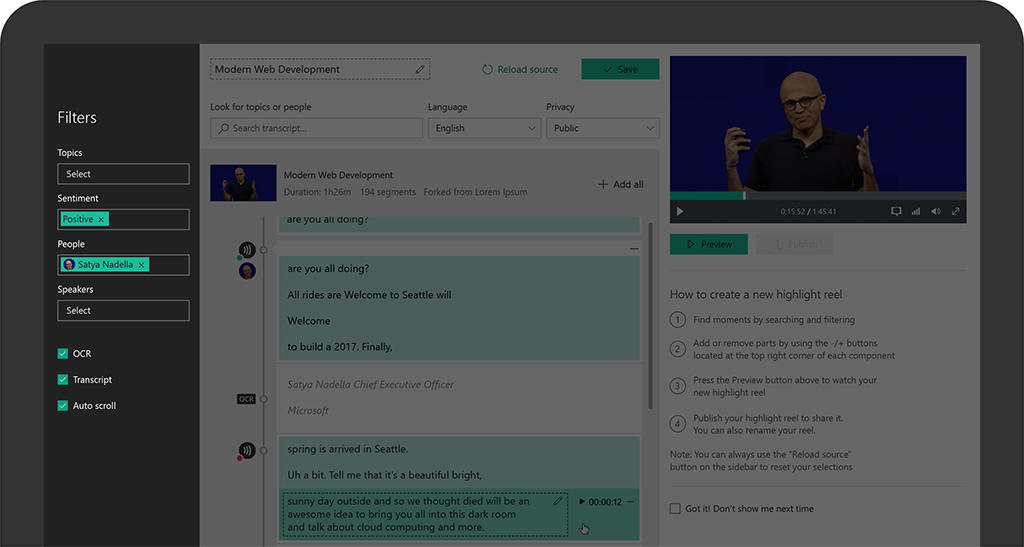1024x547 pixels.
Task: Remove Satya Nadella from People filter
Action: [142, 265]
